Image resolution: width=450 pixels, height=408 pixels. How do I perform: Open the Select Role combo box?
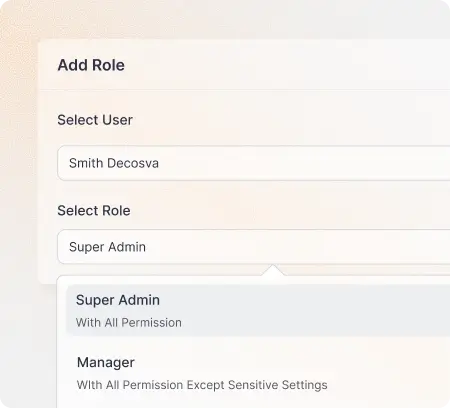click(x=254, y=247)
